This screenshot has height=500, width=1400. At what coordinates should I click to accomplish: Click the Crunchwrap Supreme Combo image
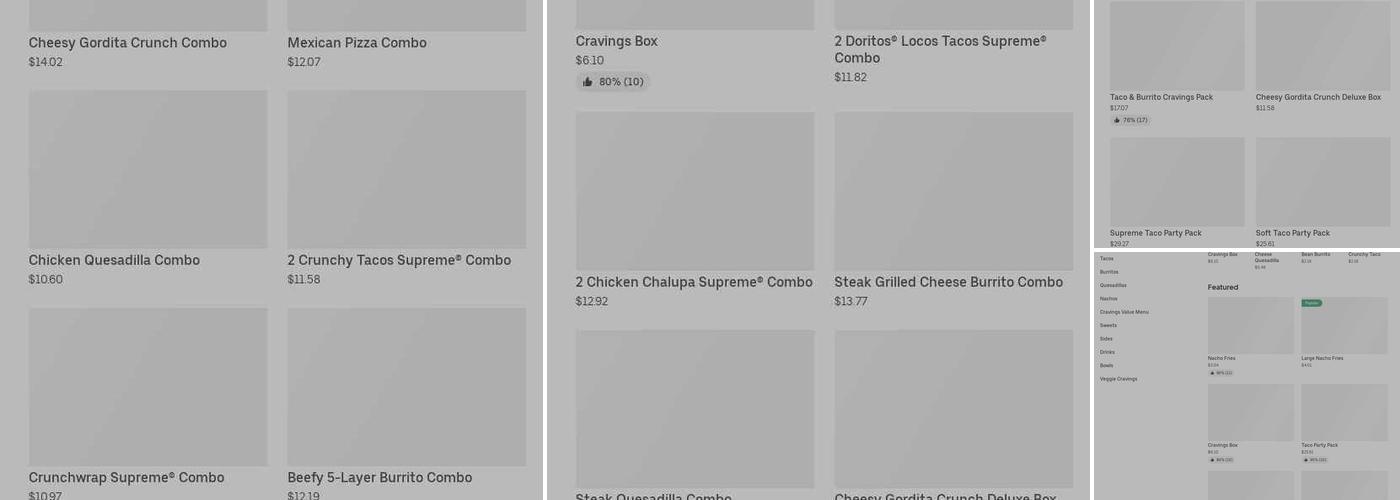pos(148,386)
